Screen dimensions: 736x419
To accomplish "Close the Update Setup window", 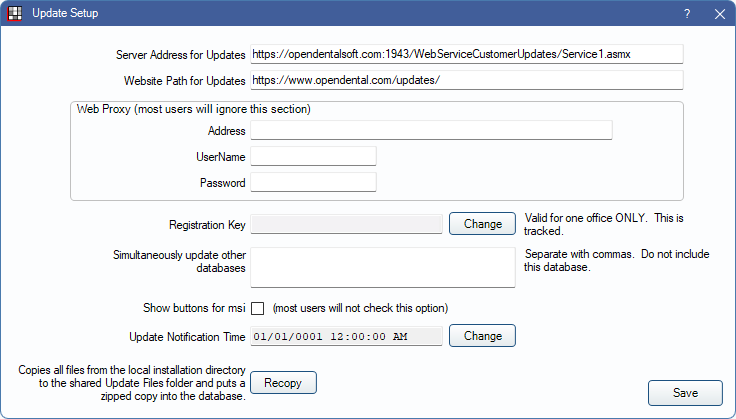I will [719, 14].
